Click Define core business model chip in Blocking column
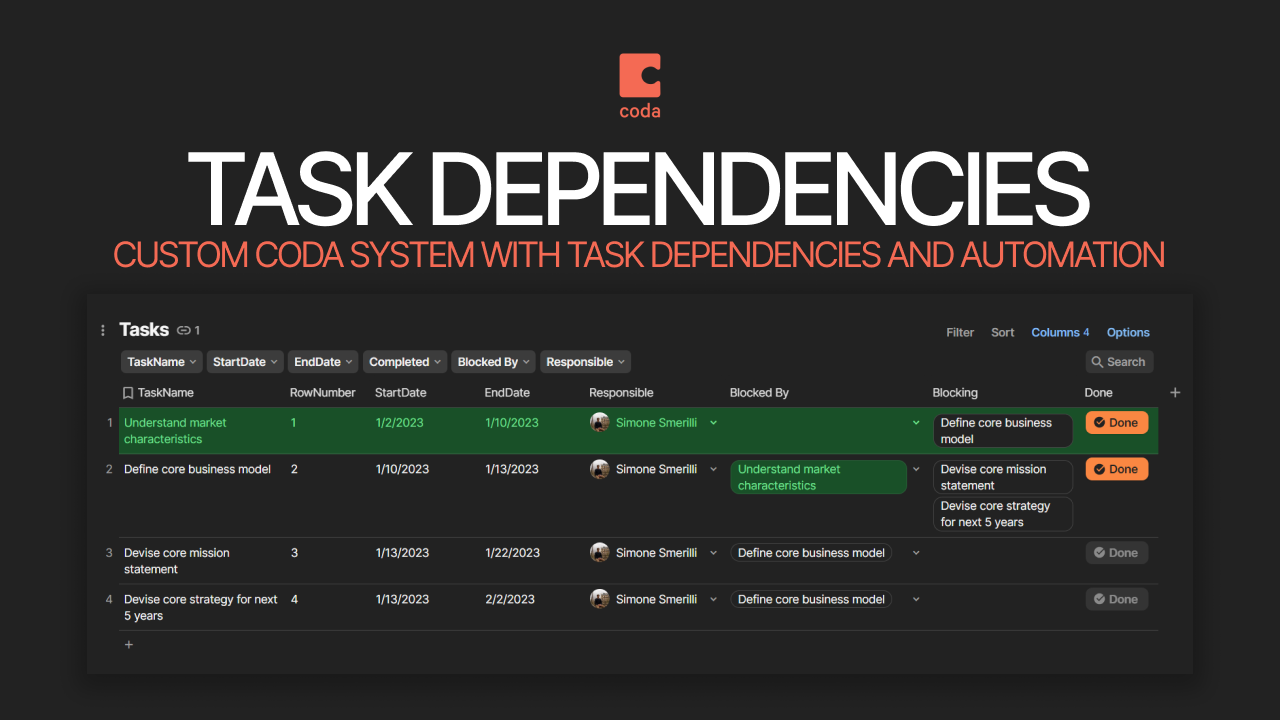The height and width of the screenshot is (720, 1280). click(x=1002, y=431)
